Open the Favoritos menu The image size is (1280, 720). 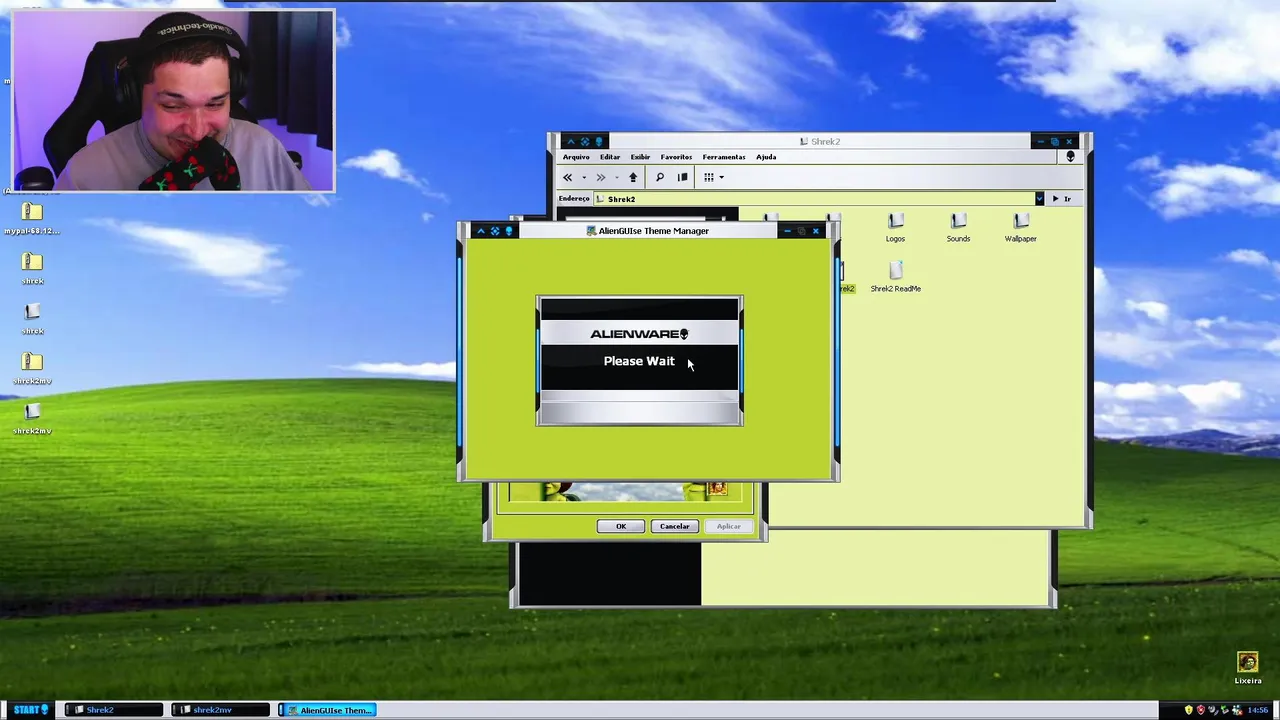click(x=676, y=157)
